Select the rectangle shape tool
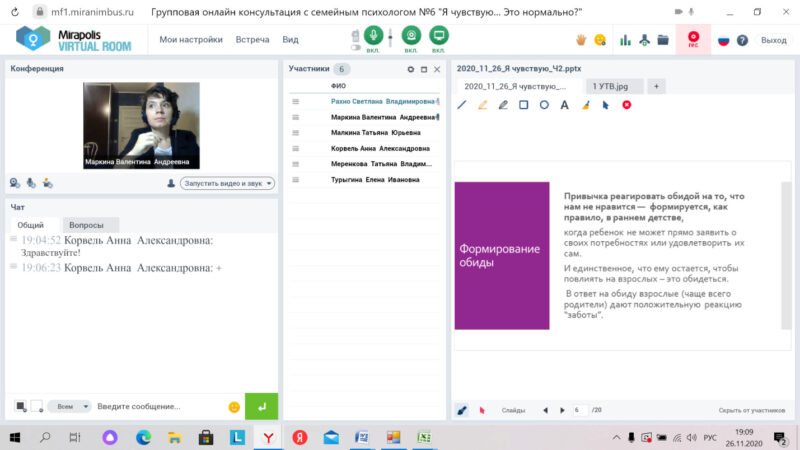Image resolution: width=800 pixels, height=450 pixels. click(x=523, y=105)
